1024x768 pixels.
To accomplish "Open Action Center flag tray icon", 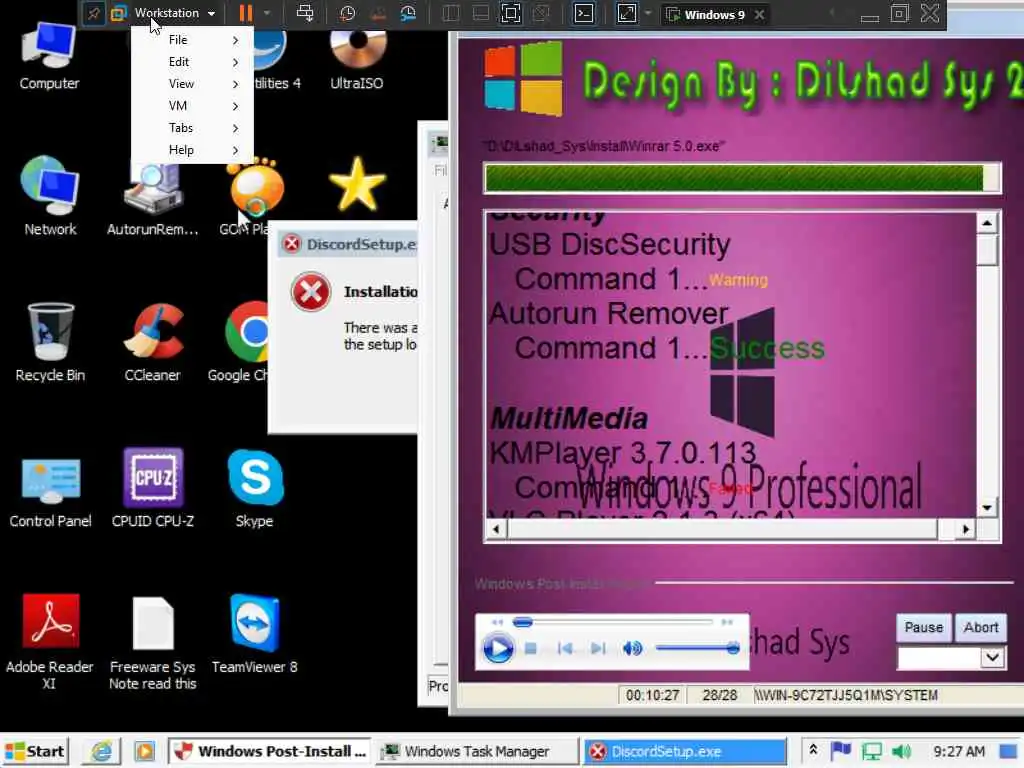I will click(x=841, y=751).
